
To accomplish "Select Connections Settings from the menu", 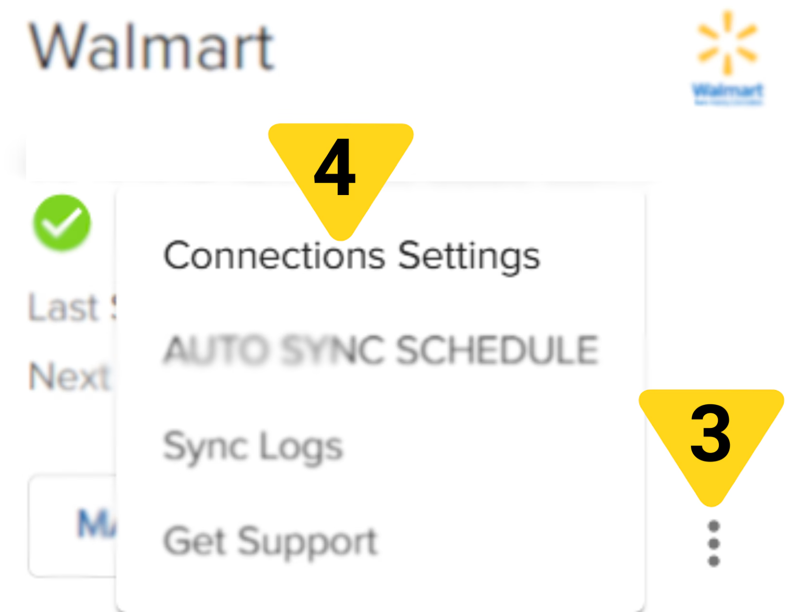I will pyautogui.click(x=352, y=254).
